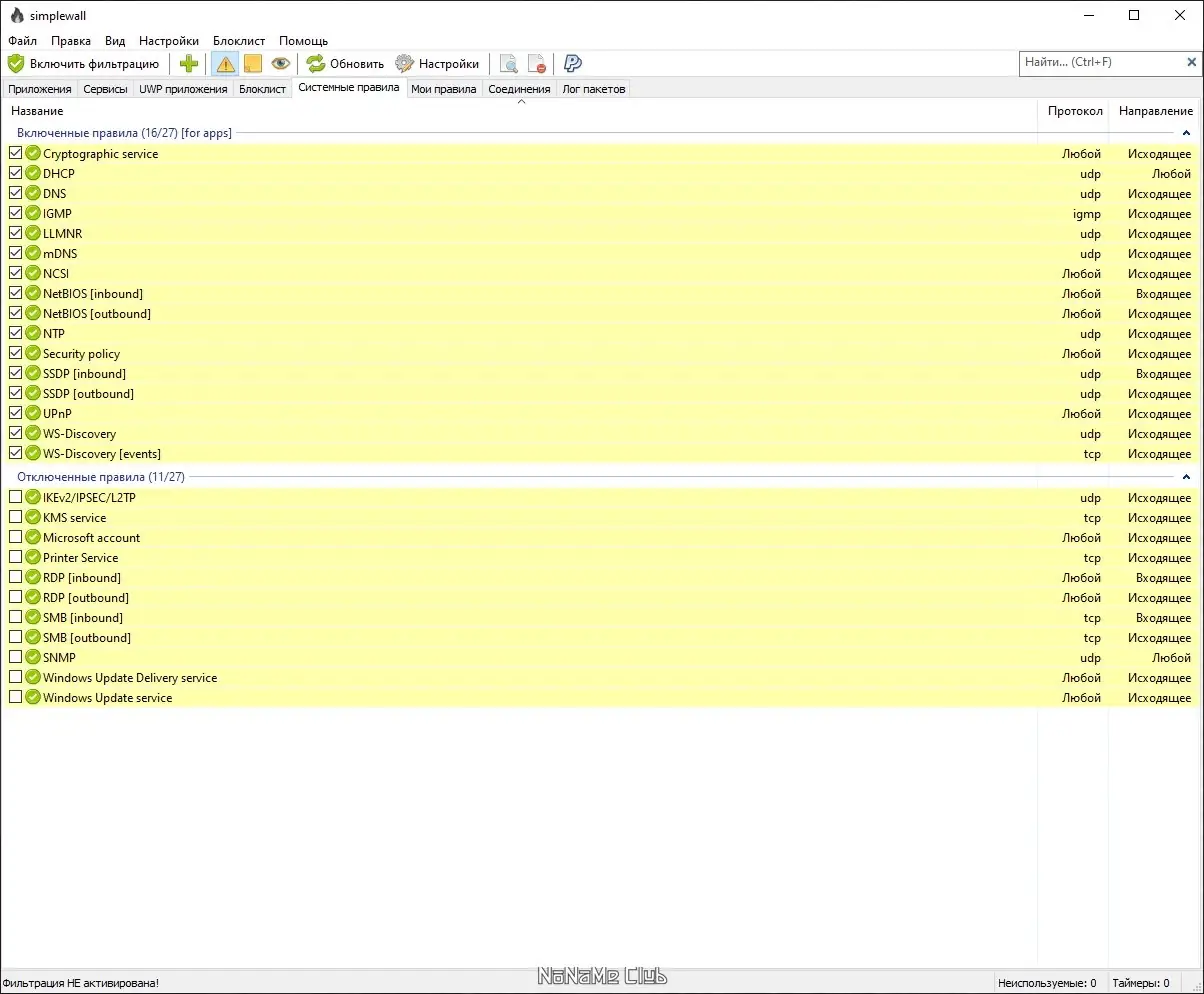Open the Помощь menu
The width and height of the screenshot is (1204, 994).
(x=304, y=41)
